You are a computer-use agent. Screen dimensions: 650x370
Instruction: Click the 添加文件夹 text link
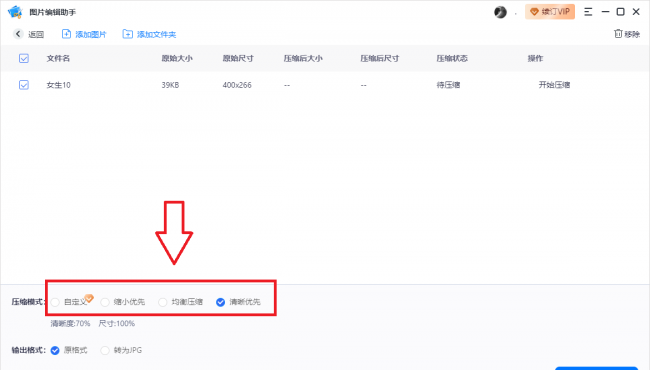tap(157, 34)
